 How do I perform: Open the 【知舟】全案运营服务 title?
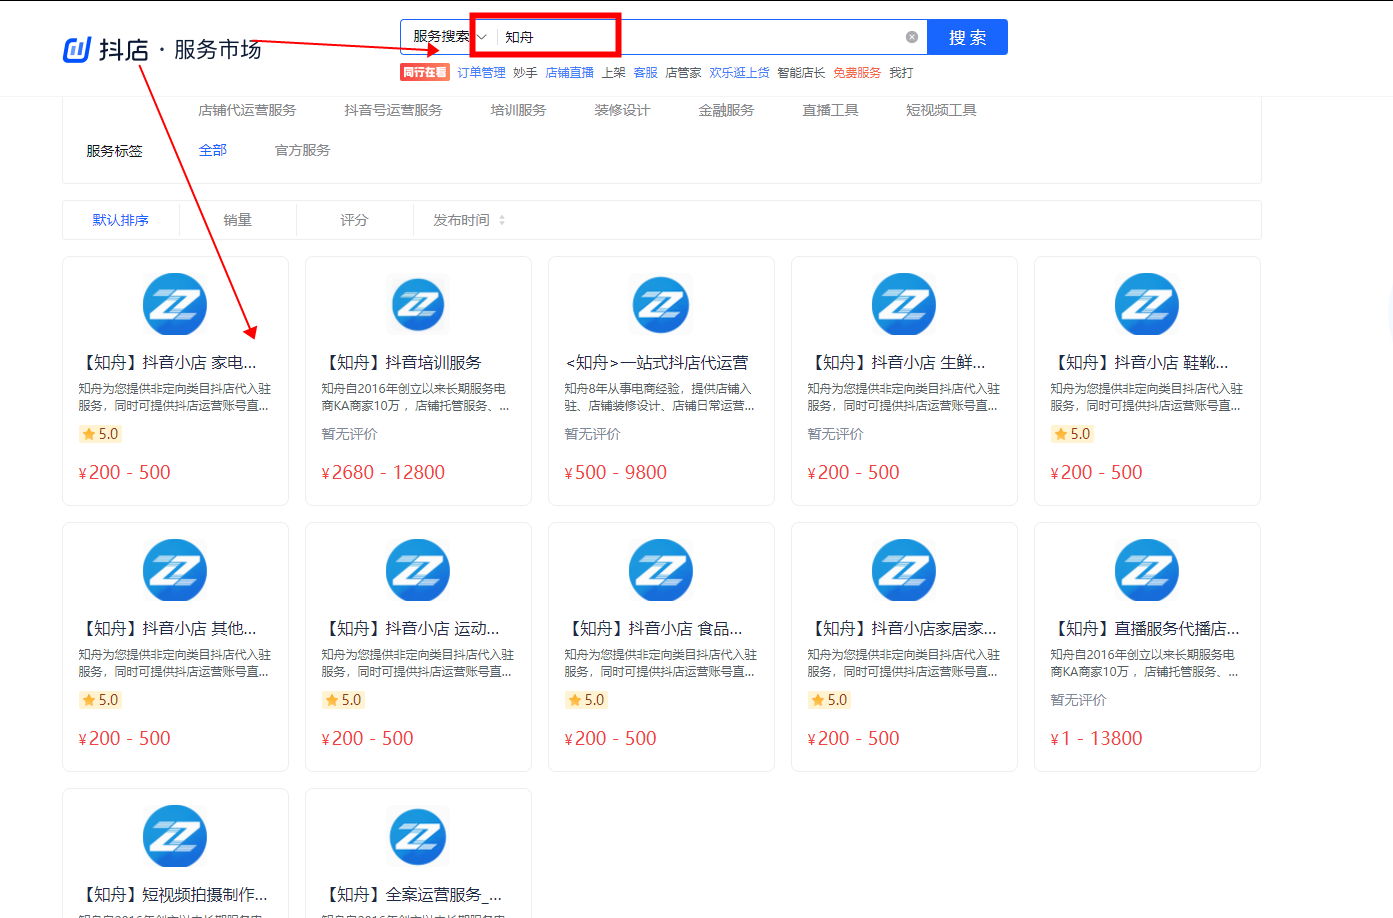coord(412,895)
